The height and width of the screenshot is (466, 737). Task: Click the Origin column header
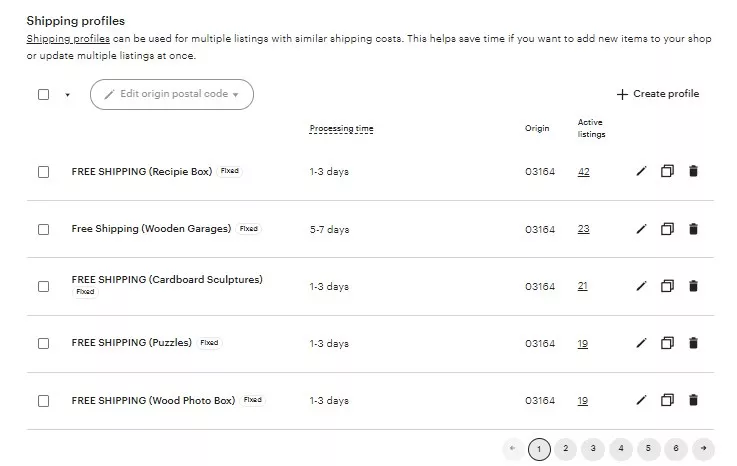point(537,128)
